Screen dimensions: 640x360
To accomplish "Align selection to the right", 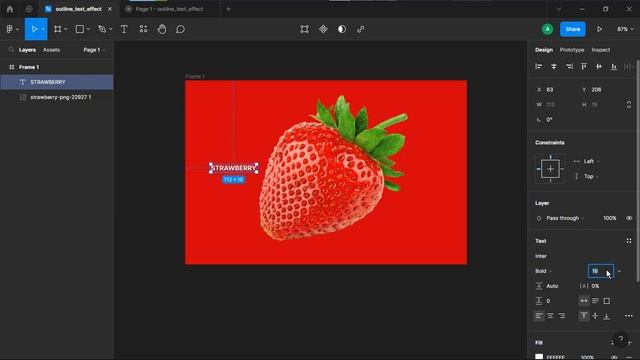I will 569,66.
